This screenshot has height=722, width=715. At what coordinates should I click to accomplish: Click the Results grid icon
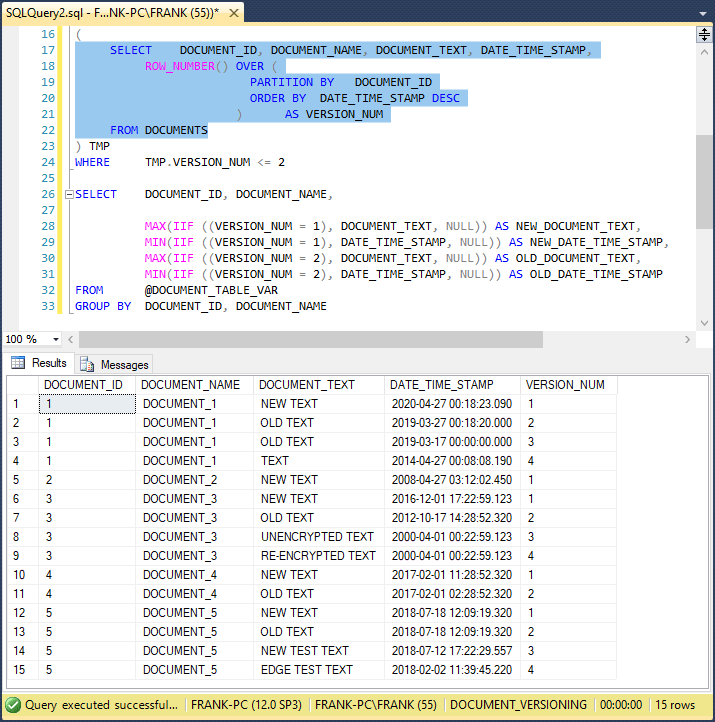pos(18,363)
